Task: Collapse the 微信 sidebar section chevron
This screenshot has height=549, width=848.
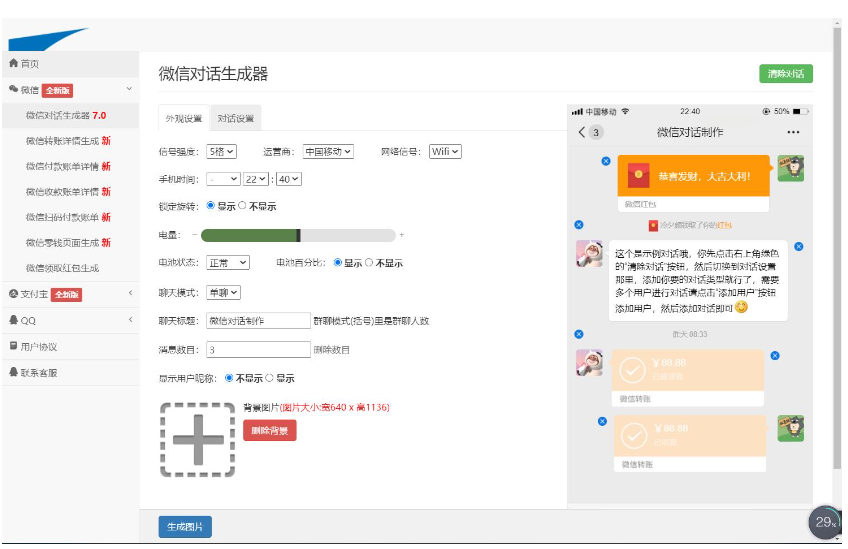Action: tap(129, 89)
